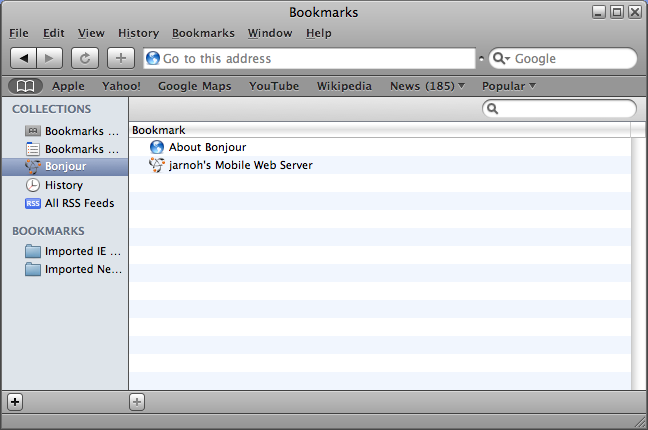Expand the News (185) bookmarks dropdown
The image size is (648, 430).
click(x=427, y=86)
